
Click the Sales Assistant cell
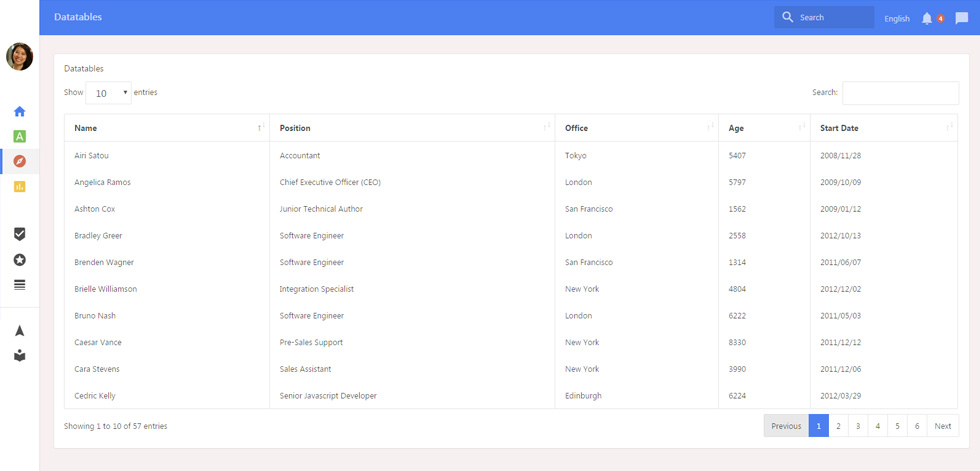pyautogui.click(x=412, y=369)
